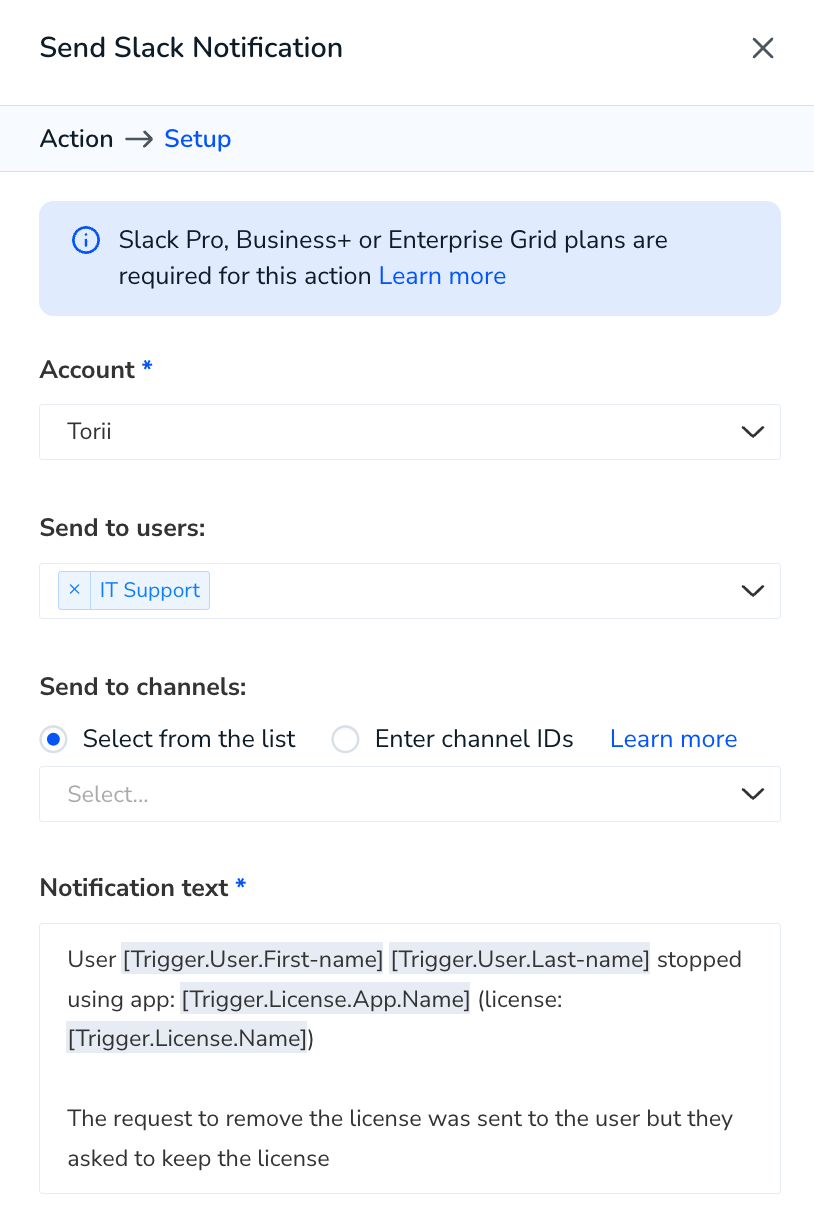Click the arrow between Action and Setup
Image resolution: width=814 pixels, height=1208 pixels.
pyautogui.click(x=139, y=139)
